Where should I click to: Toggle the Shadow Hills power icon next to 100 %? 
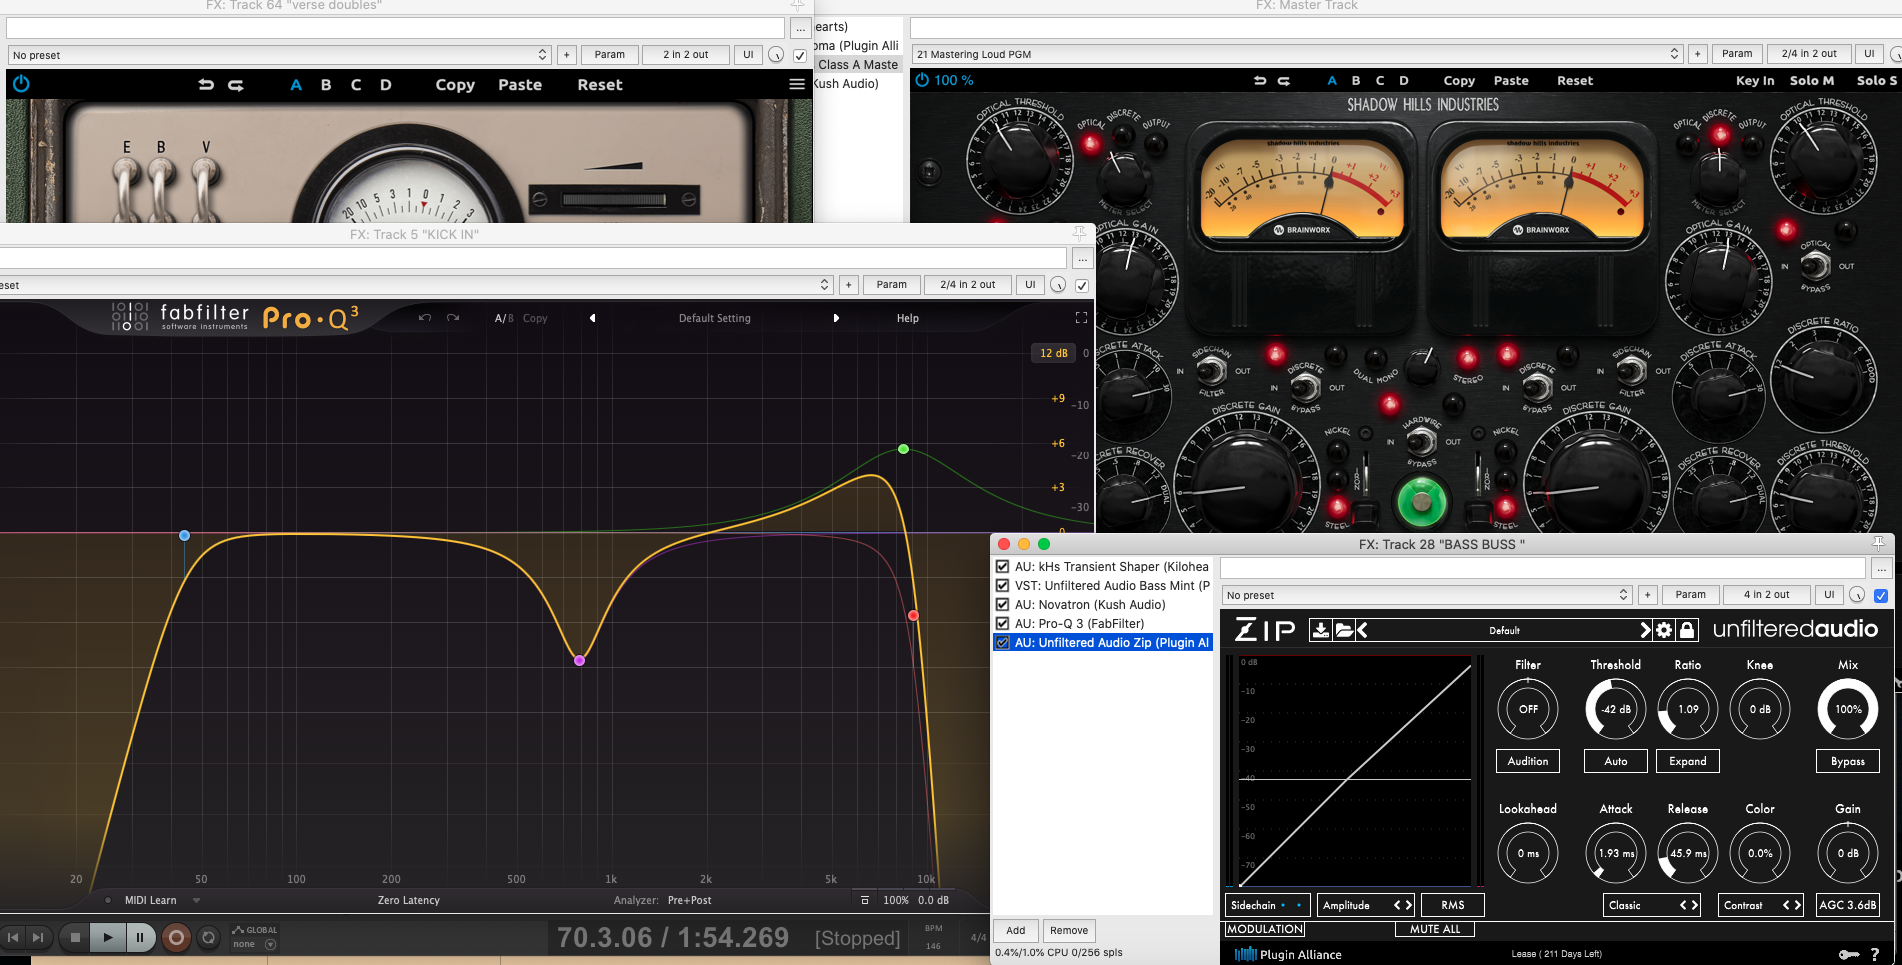click(922, 80)
